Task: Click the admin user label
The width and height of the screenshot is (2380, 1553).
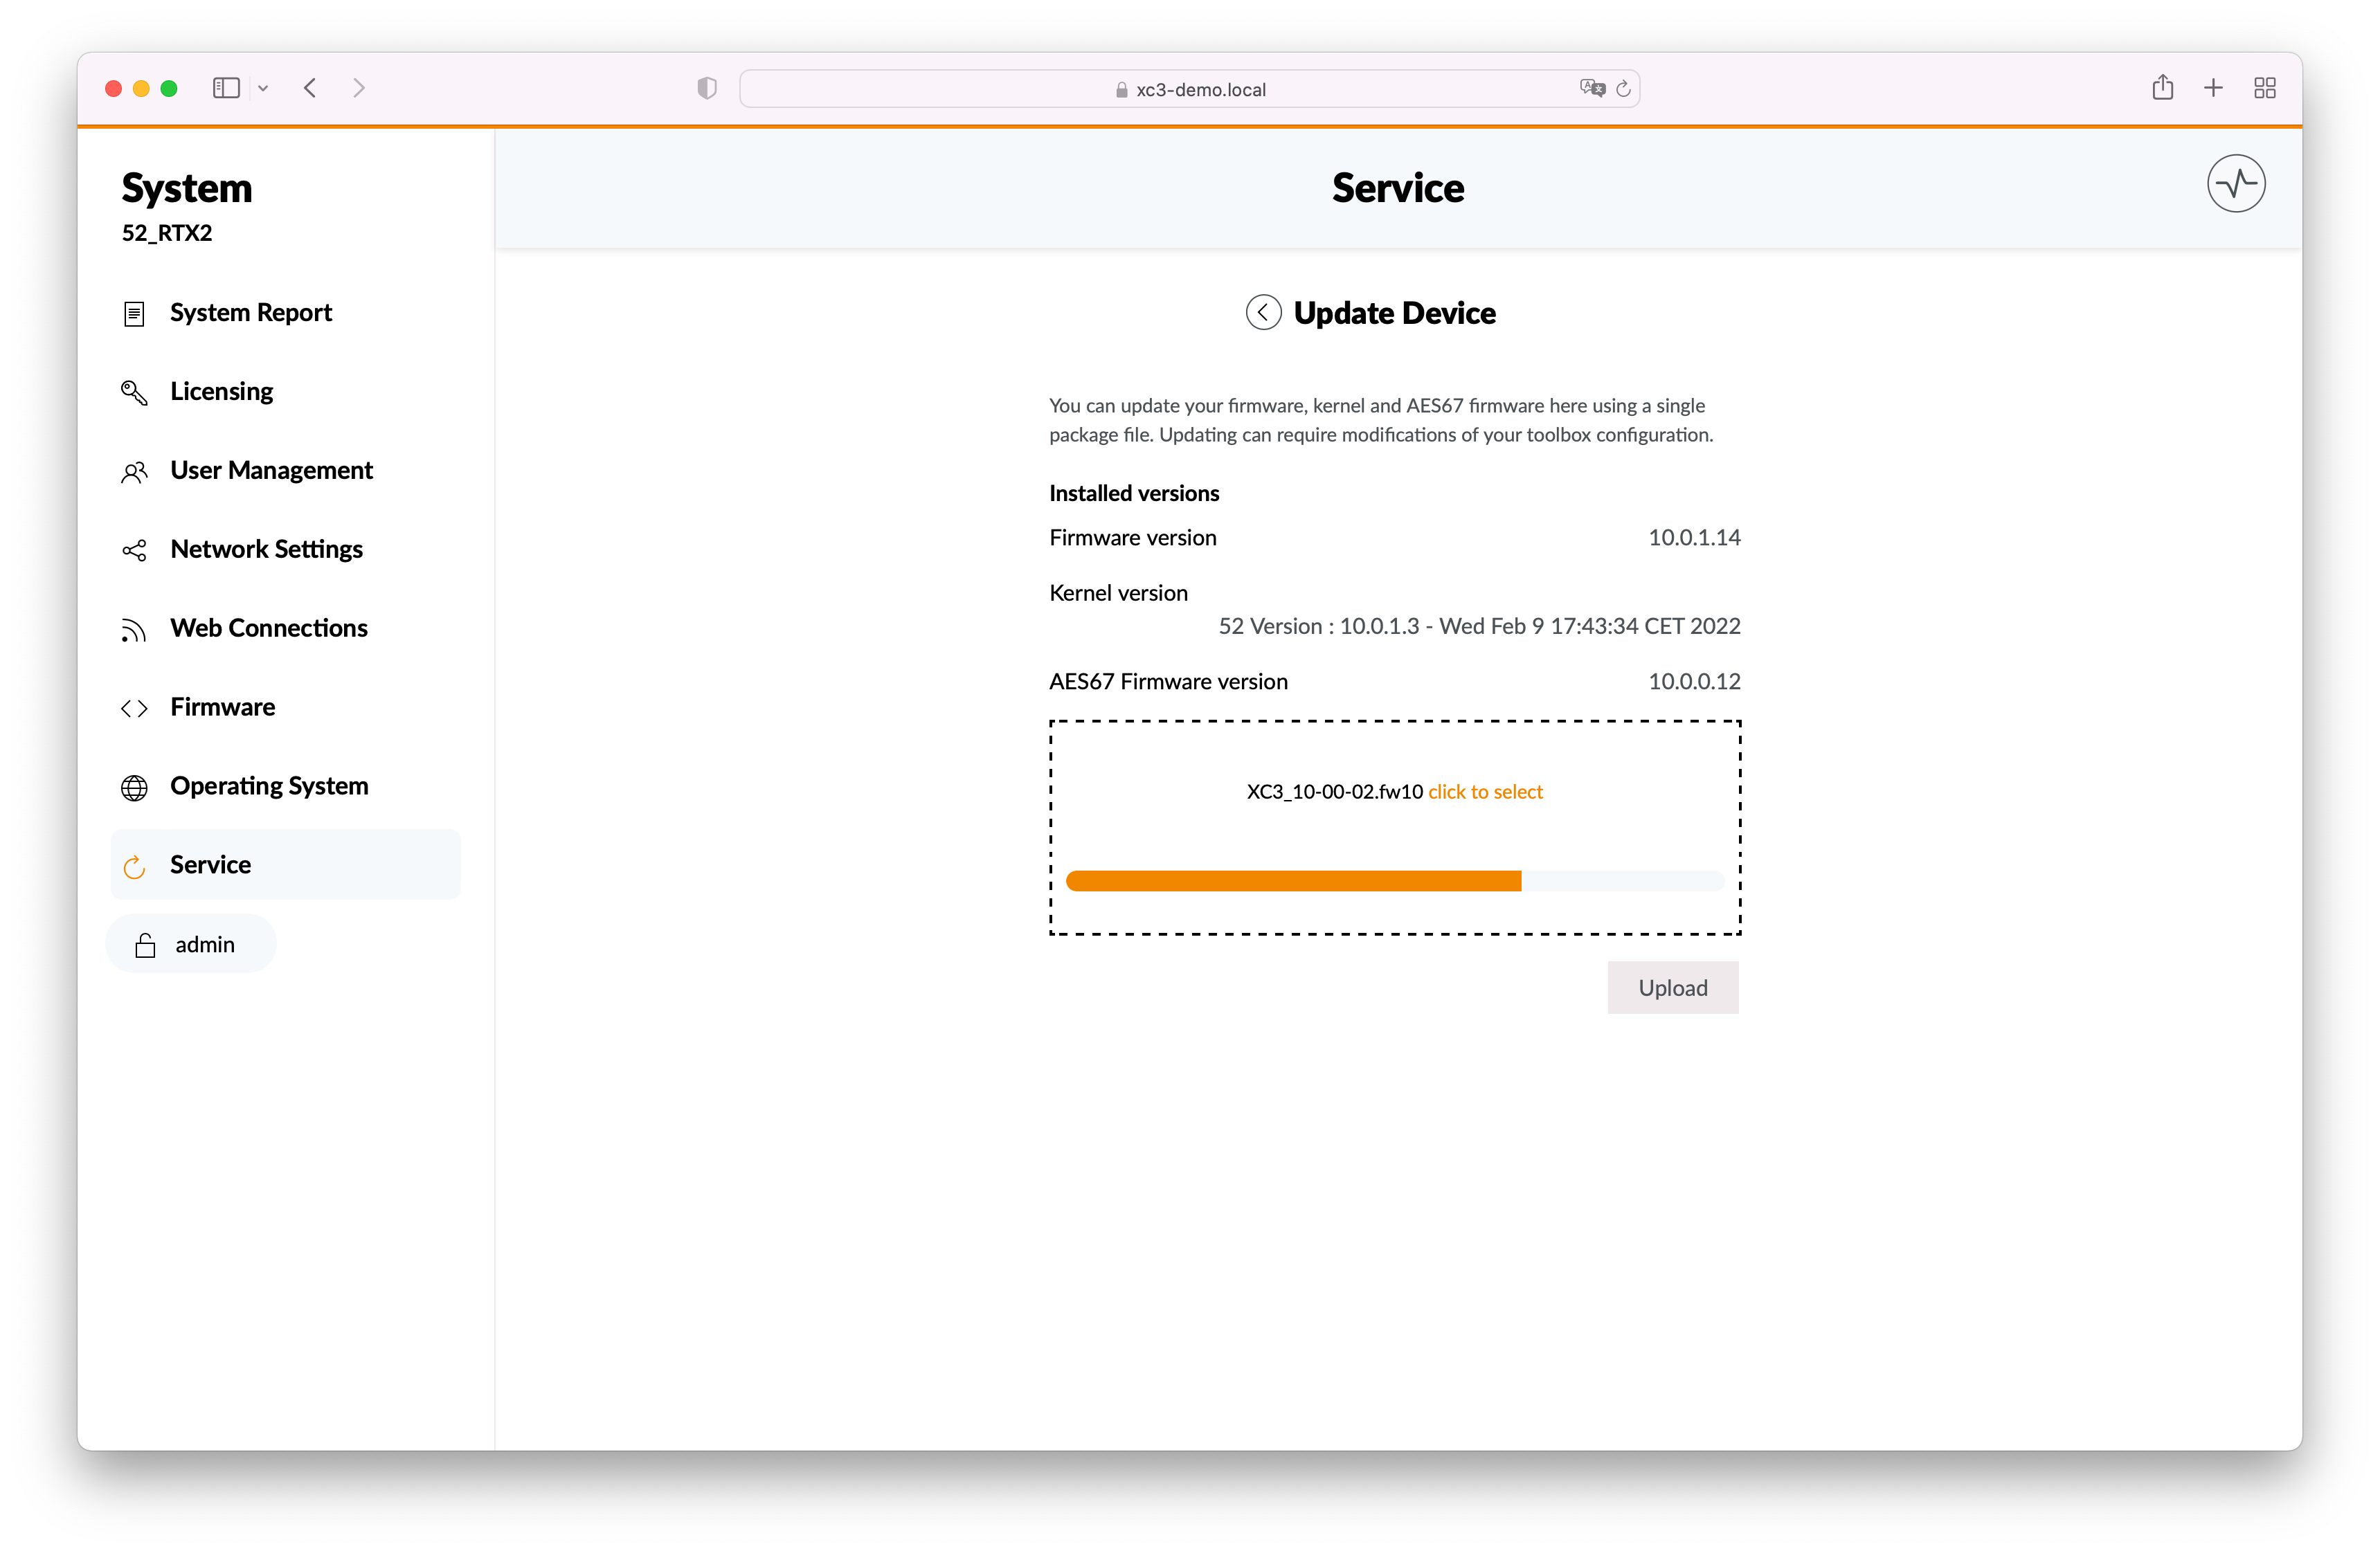Action: click(x=205, y=945)
